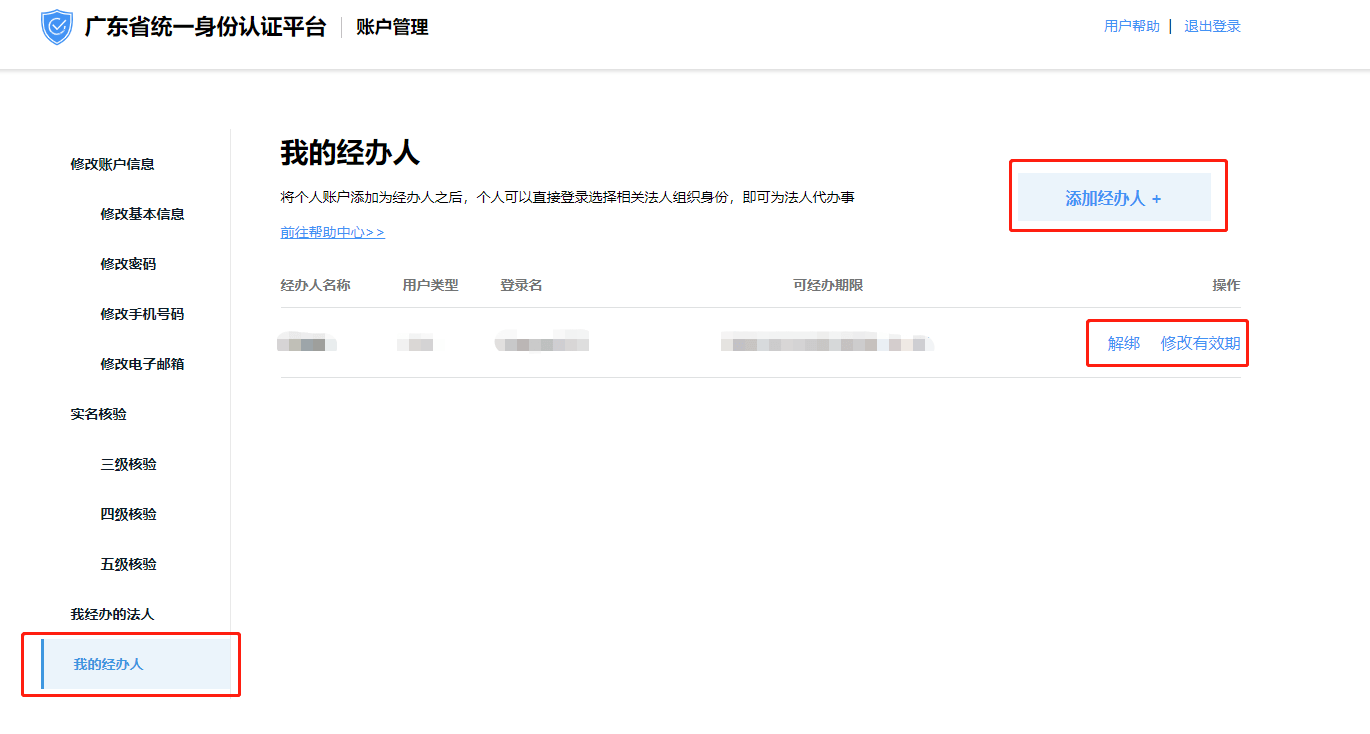Select 实名核验 section heading

click(98, 414)
